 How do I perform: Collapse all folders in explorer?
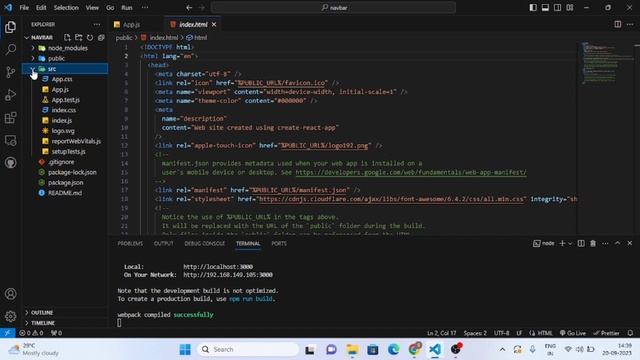point(101,38)
